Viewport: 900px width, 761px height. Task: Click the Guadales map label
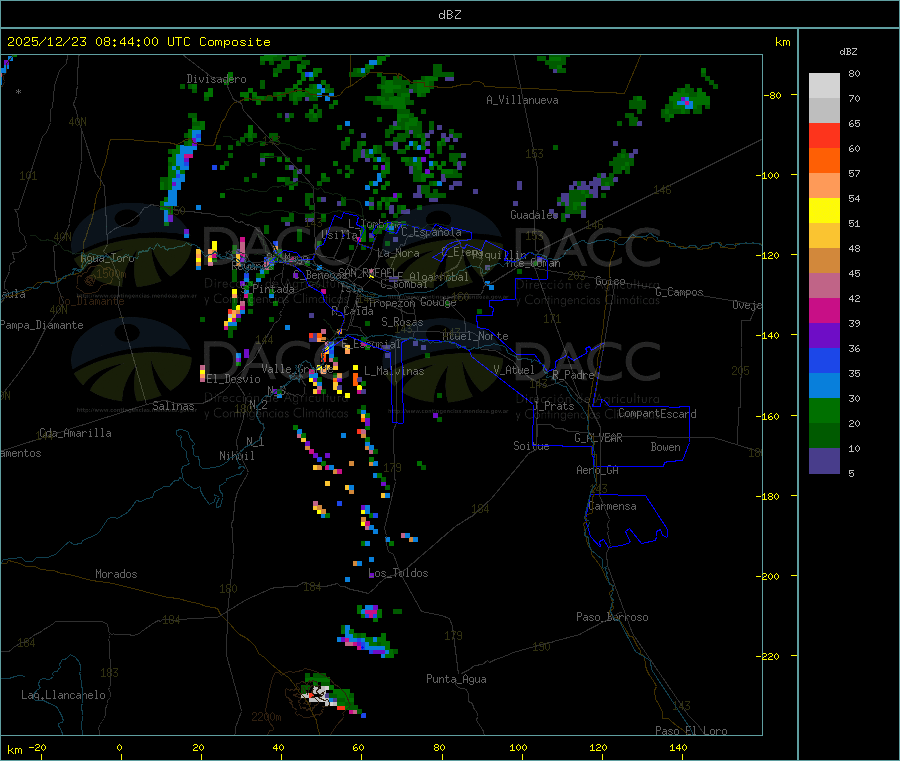(534, 215)
